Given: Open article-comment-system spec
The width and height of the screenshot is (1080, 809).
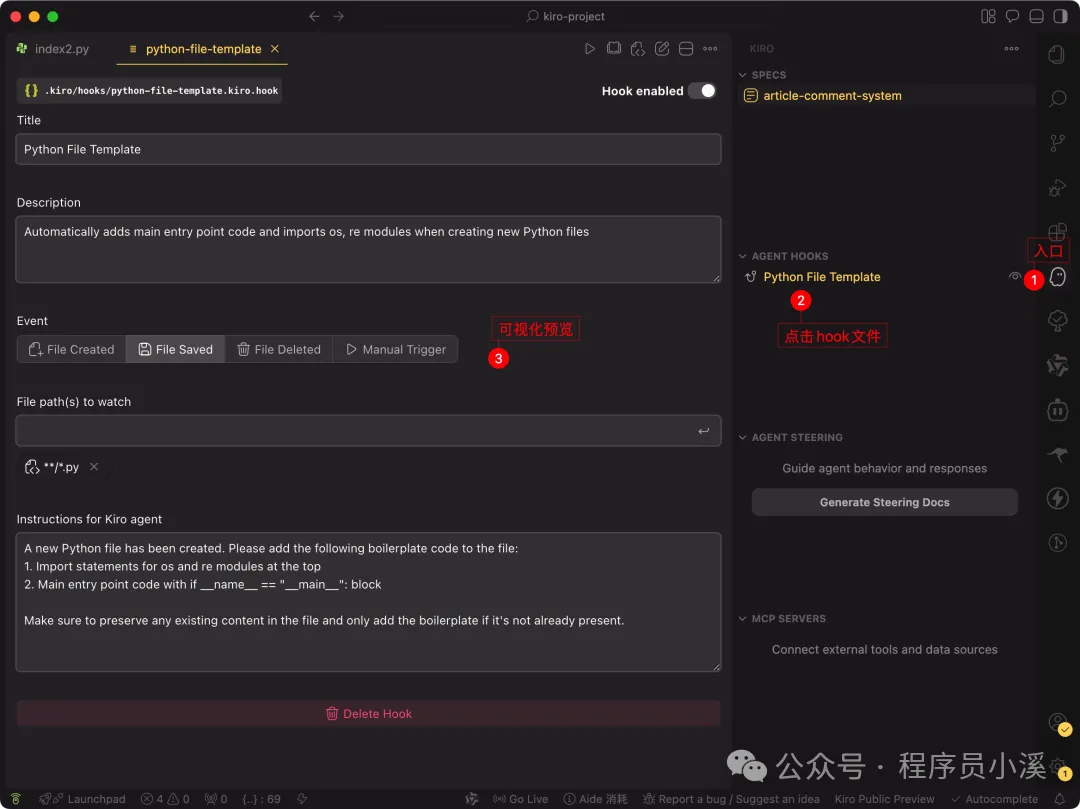Looking at the screenshot, I should (832, 96).
